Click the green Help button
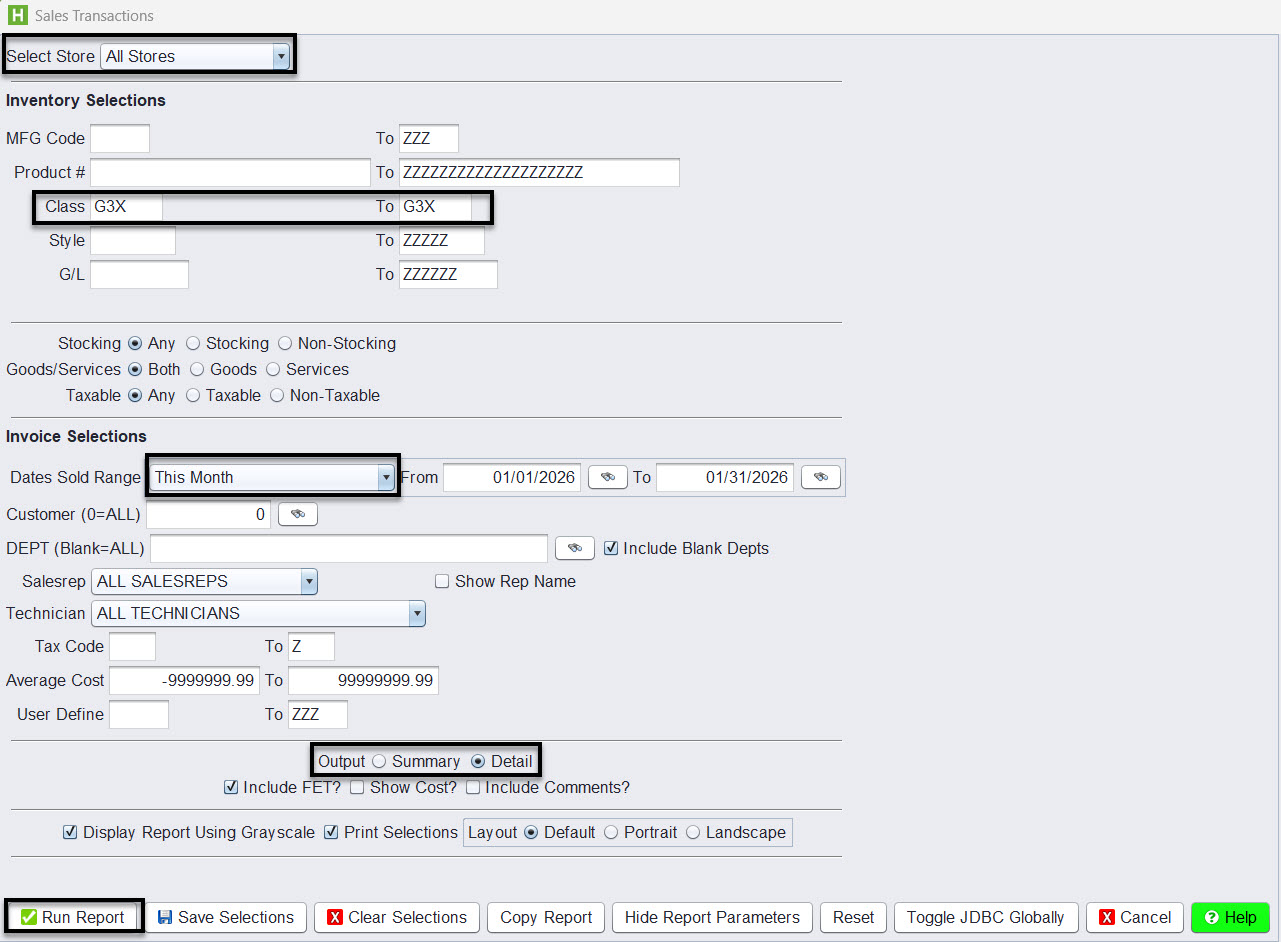 click(1229, 917)
